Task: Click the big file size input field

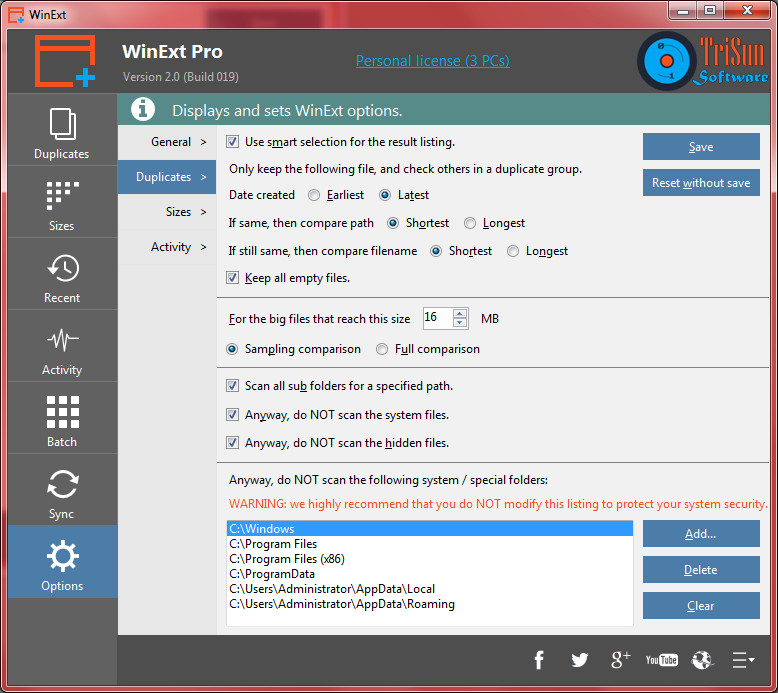Action: pyautogui.click(x=438, y=318)
